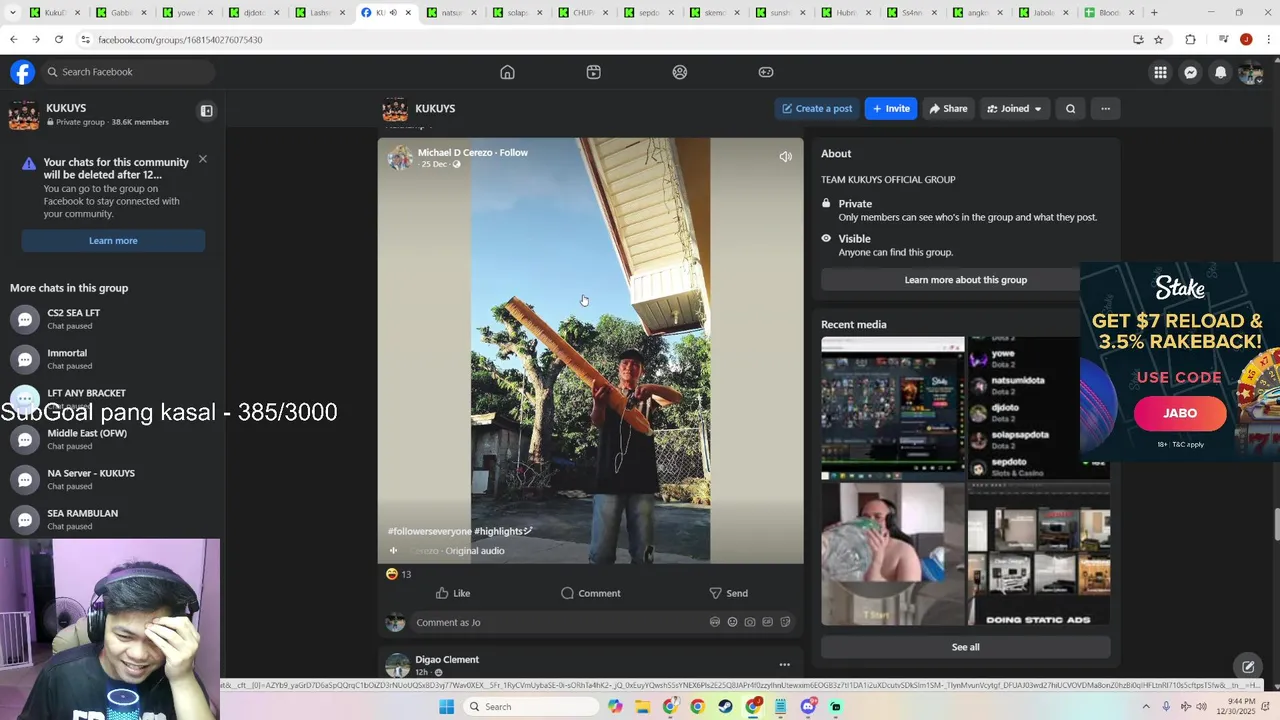The width and height of the screenshot is (1280, 720).
Task: Open the emoji picker in comment box
Action: 732,622
